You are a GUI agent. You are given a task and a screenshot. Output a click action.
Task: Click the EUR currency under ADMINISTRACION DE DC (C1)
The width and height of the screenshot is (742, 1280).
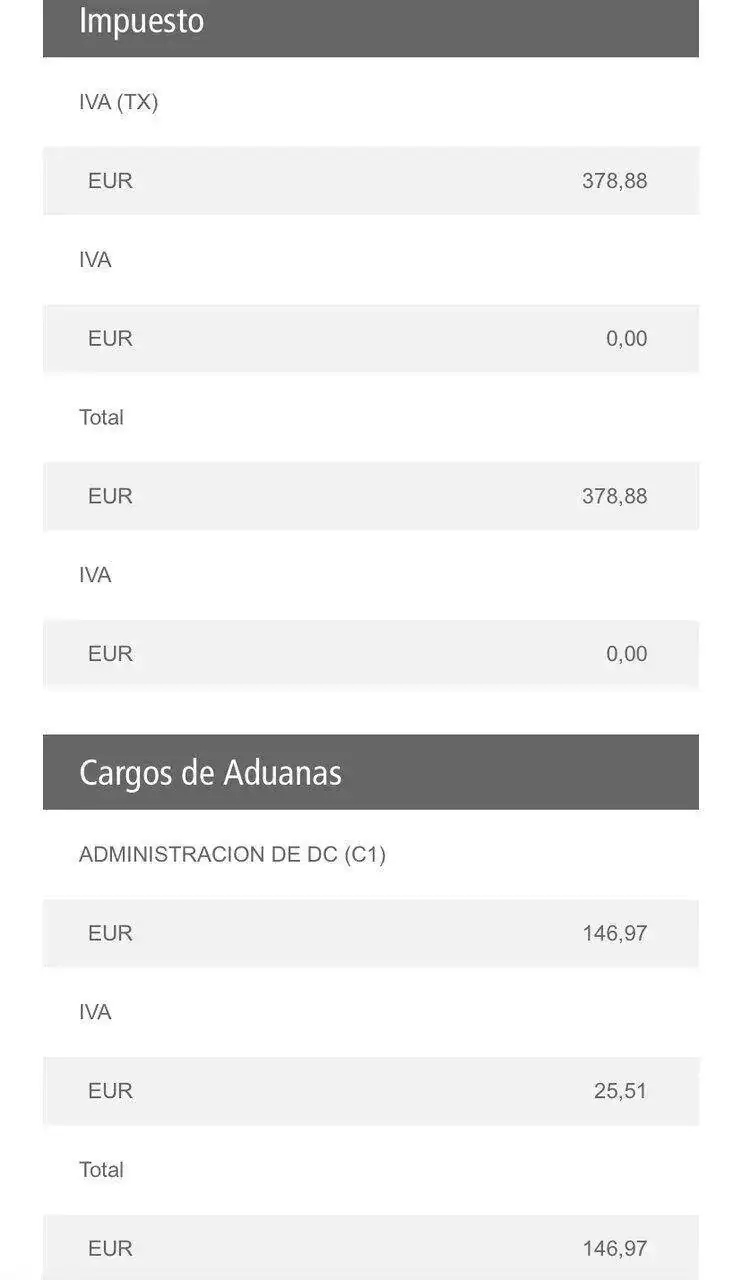tap(110, 934)
